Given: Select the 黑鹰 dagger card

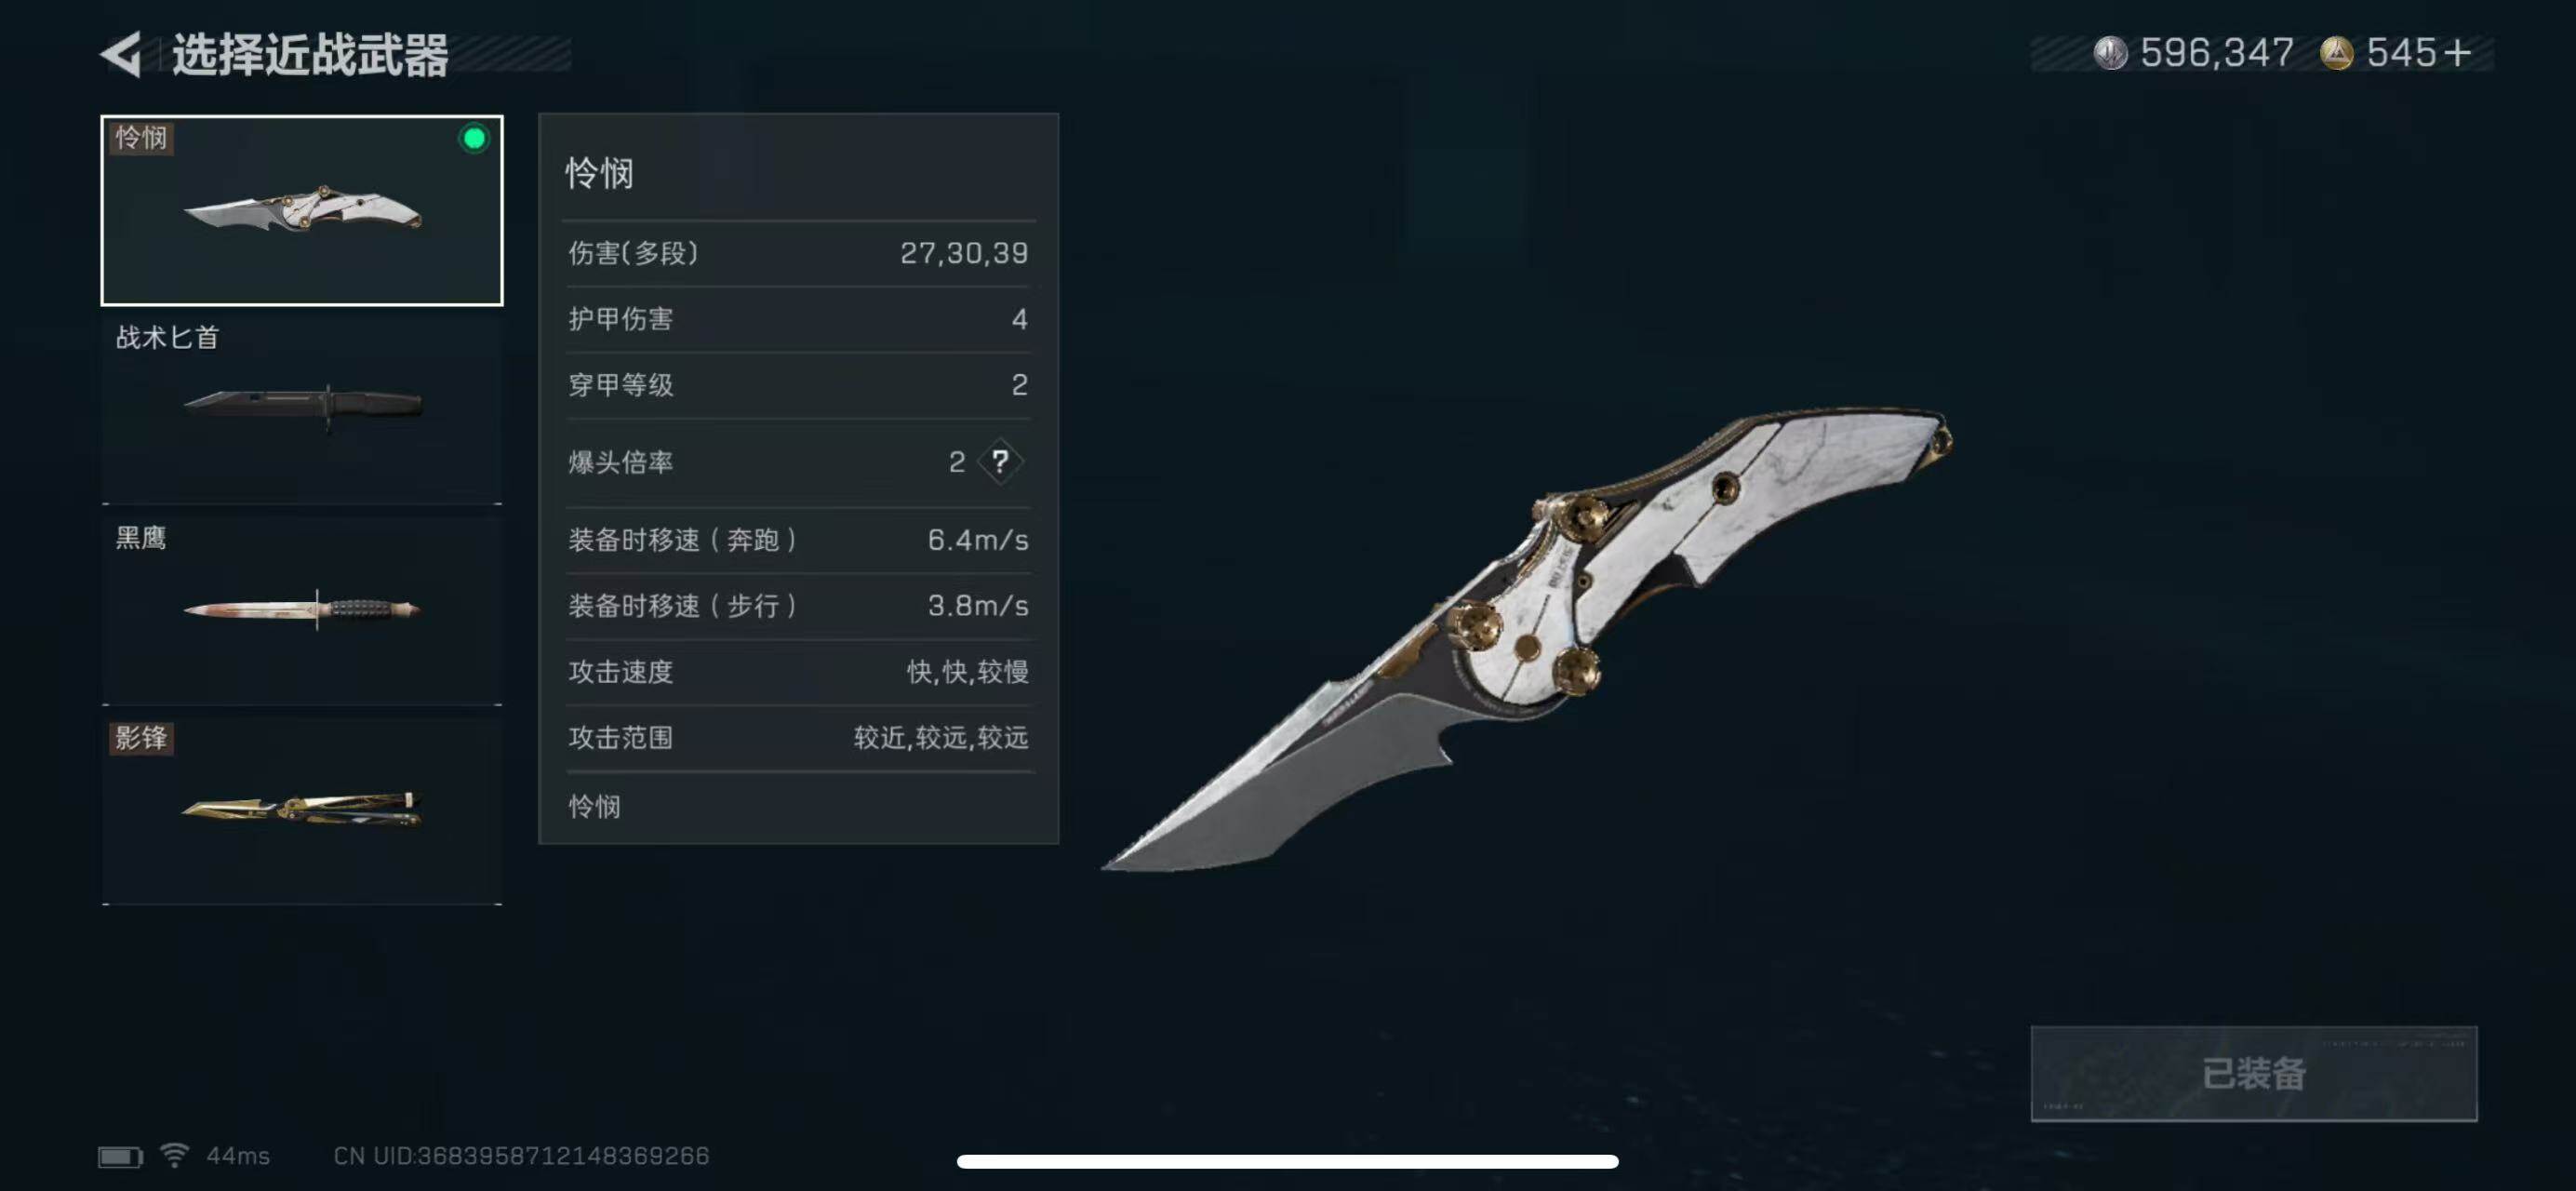Looking at the screenshot, I should point(302,609).
